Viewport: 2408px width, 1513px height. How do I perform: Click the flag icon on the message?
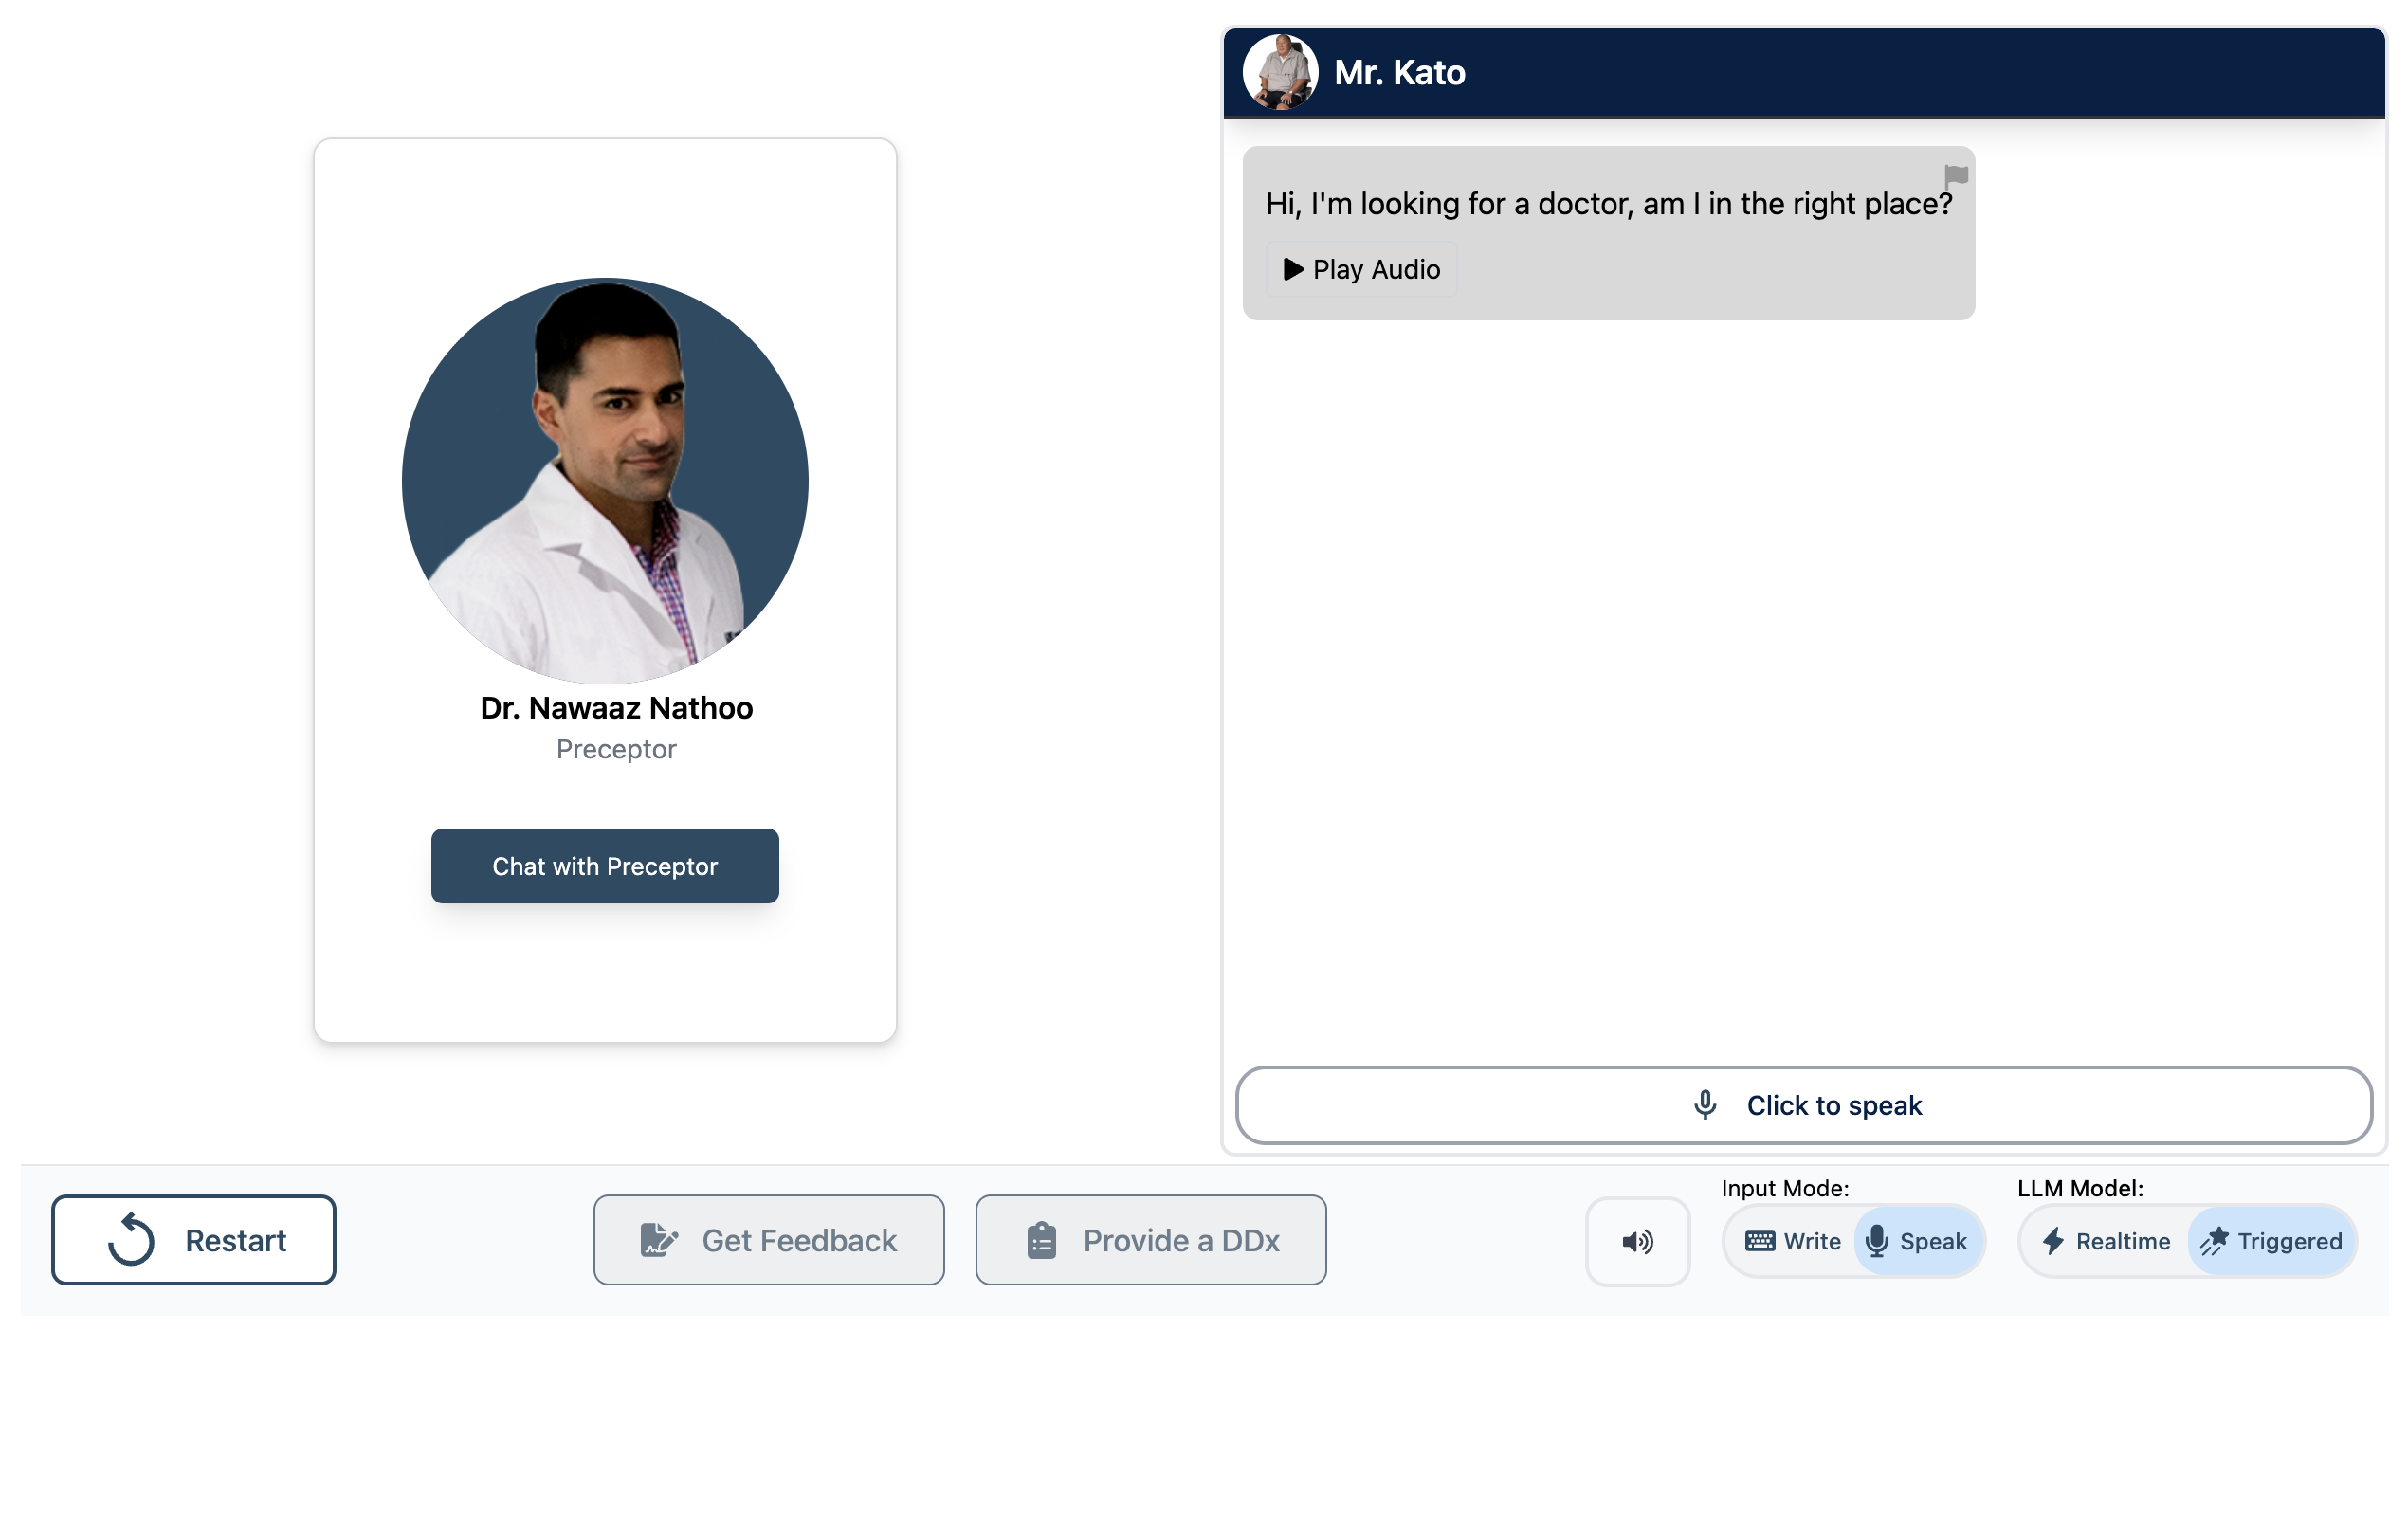pyautogui.click(x=1955, y=176)
